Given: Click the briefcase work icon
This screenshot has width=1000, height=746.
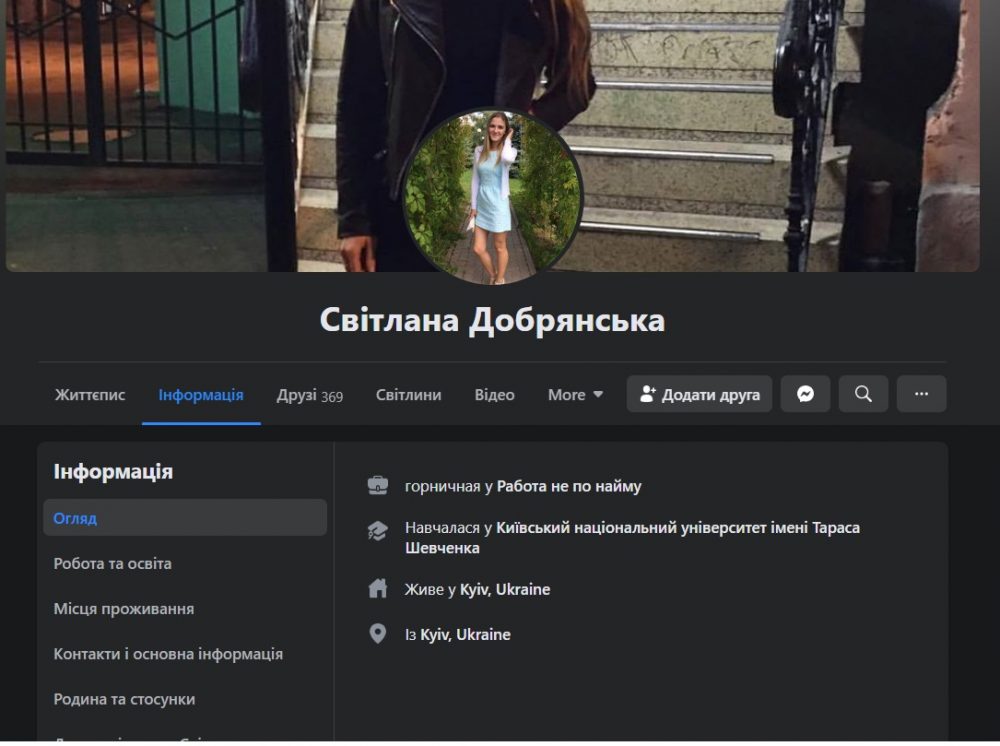Looking at the screenshot, I should [378, 486].
